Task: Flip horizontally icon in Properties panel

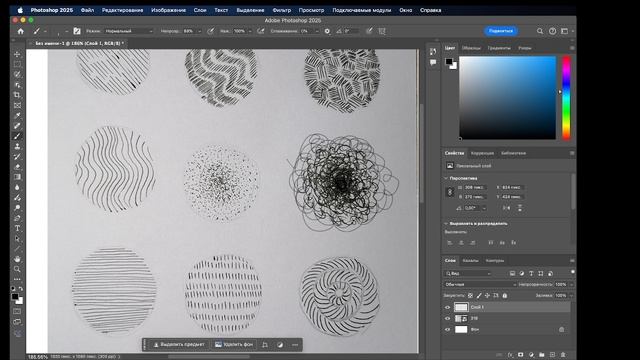Action: click(x=507, y=208)
